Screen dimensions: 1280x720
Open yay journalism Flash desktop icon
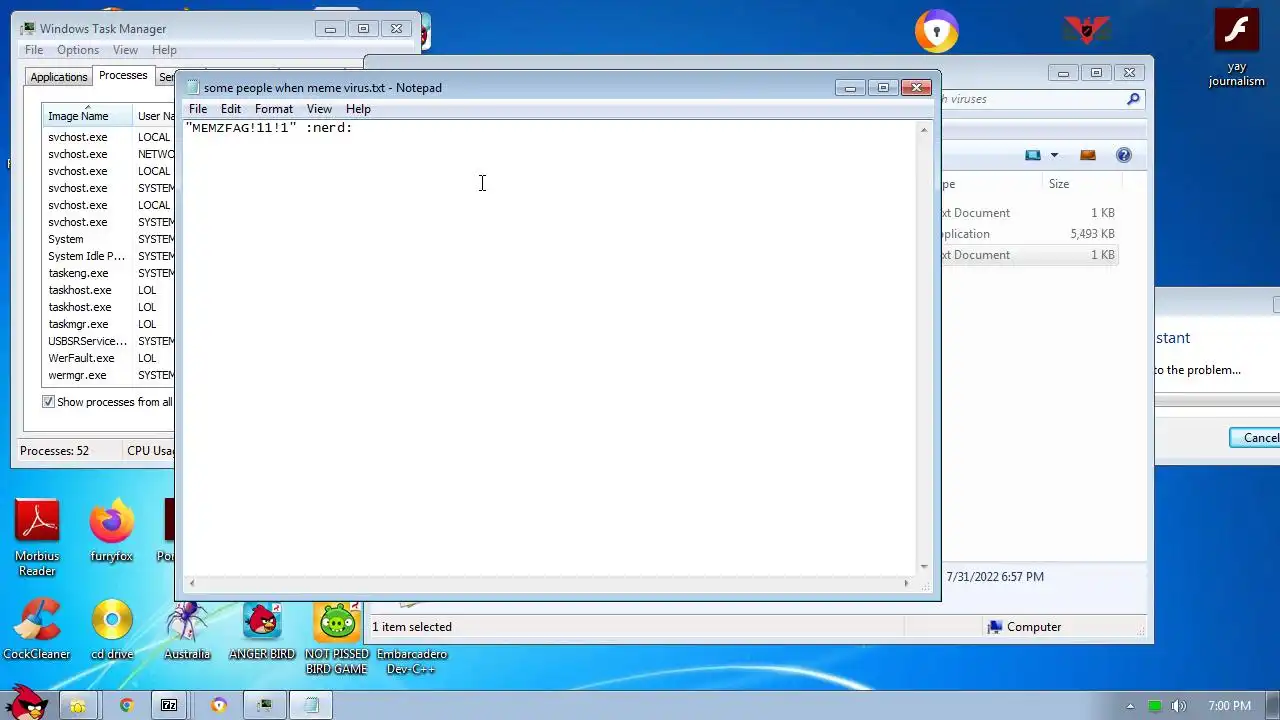[1237, 48]
